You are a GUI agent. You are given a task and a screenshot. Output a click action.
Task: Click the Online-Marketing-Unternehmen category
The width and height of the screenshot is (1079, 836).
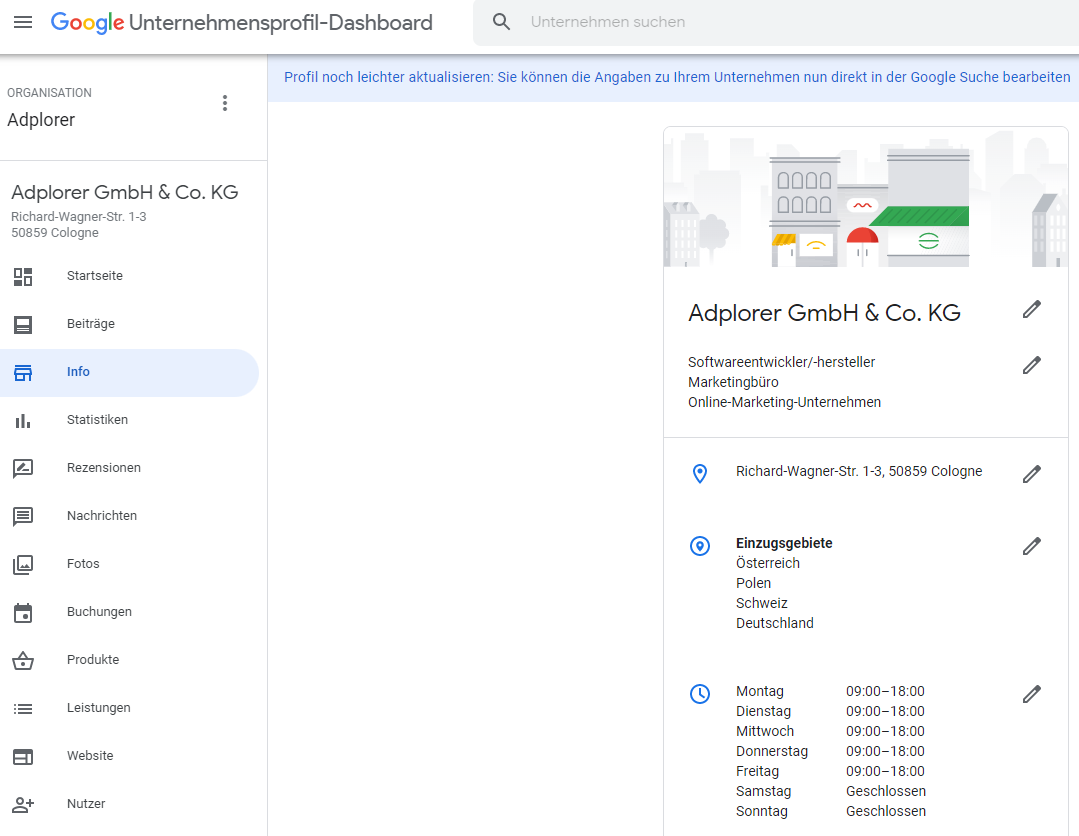point(784,402)
